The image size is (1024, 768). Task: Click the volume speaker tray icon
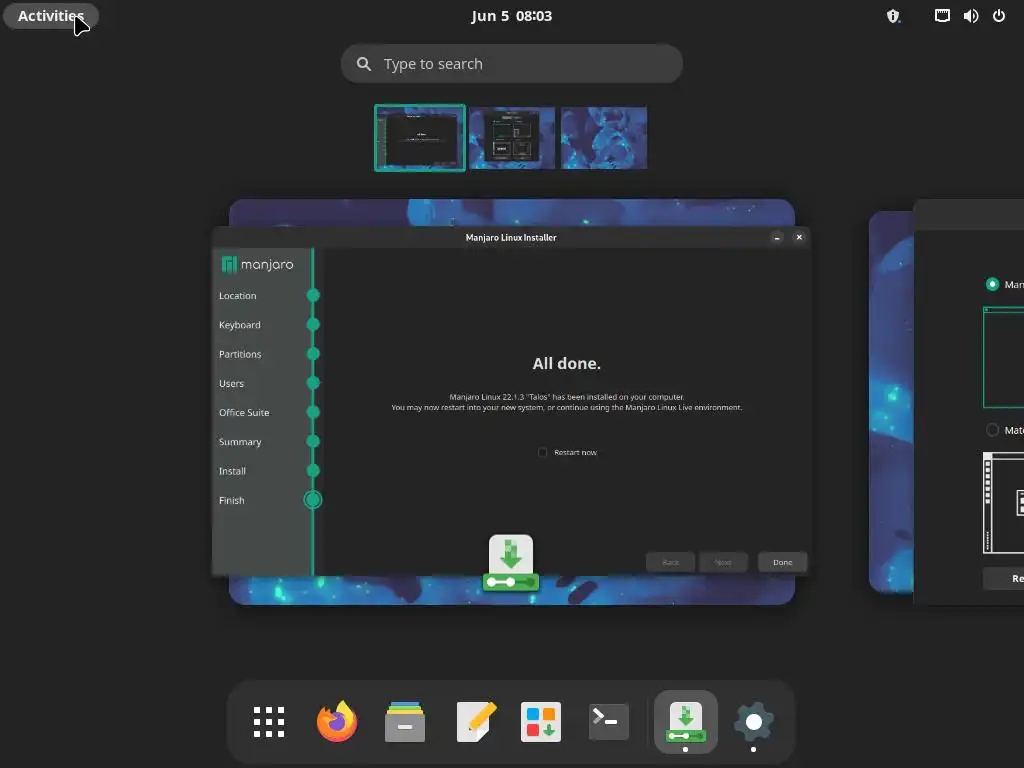(970, 16)
